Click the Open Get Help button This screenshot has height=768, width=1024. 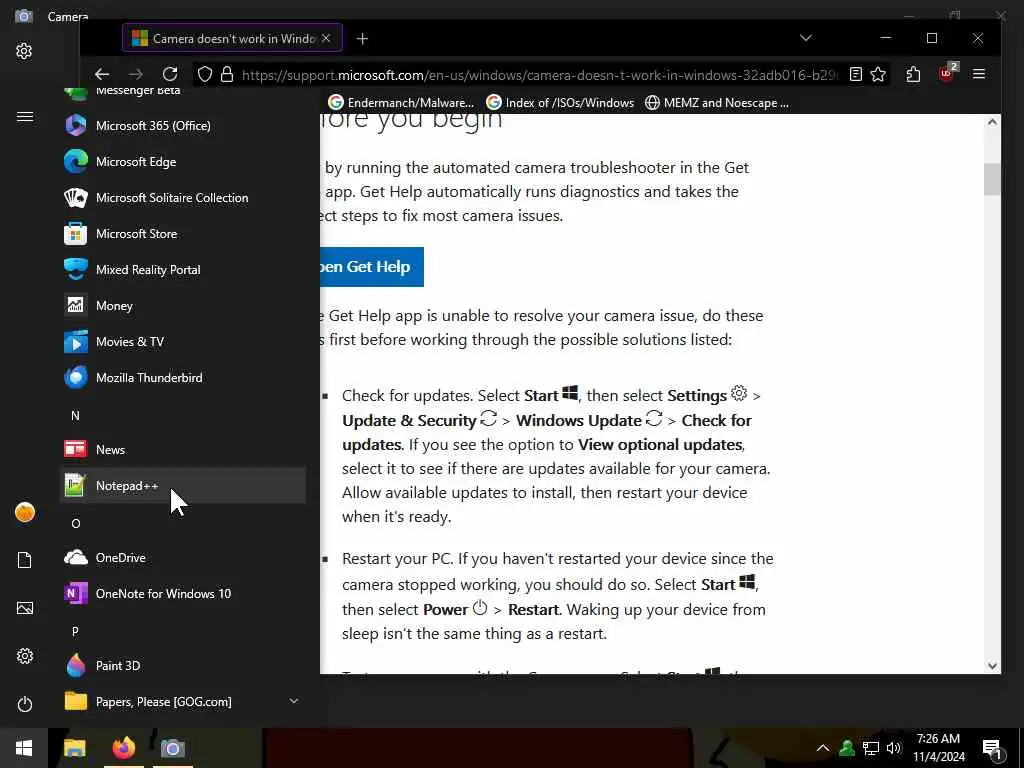coord(372,266)
